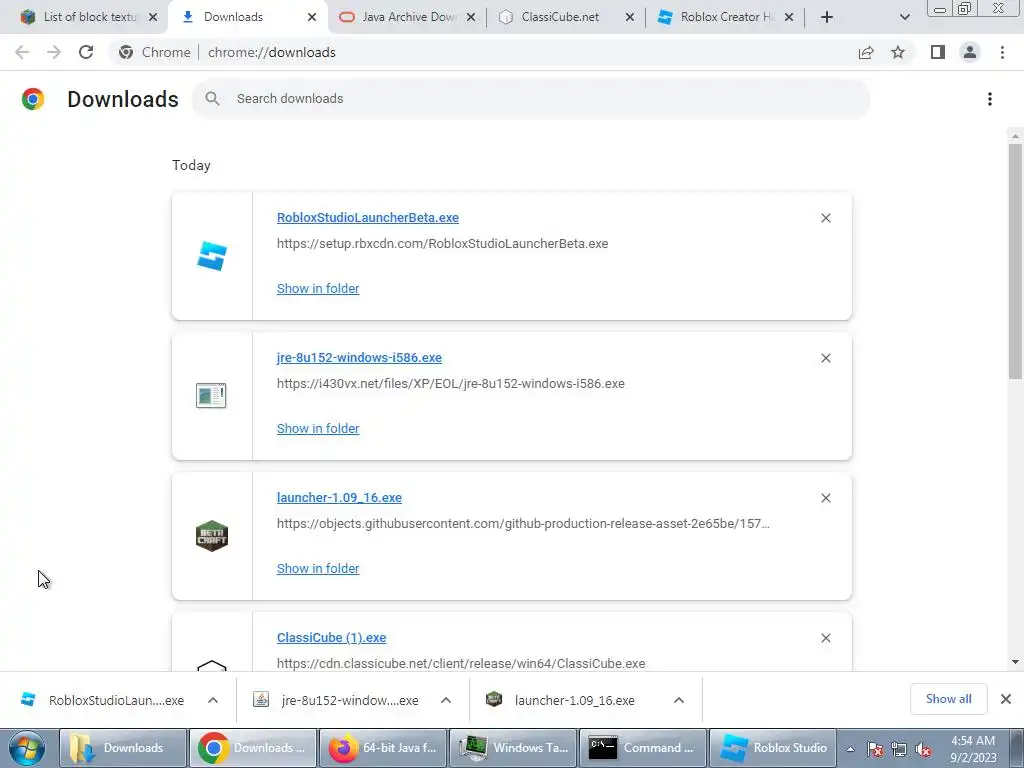Open a new tab with plus button
Image resolution: width=1024 pixels, height=768 pixels.
point(827,17)
